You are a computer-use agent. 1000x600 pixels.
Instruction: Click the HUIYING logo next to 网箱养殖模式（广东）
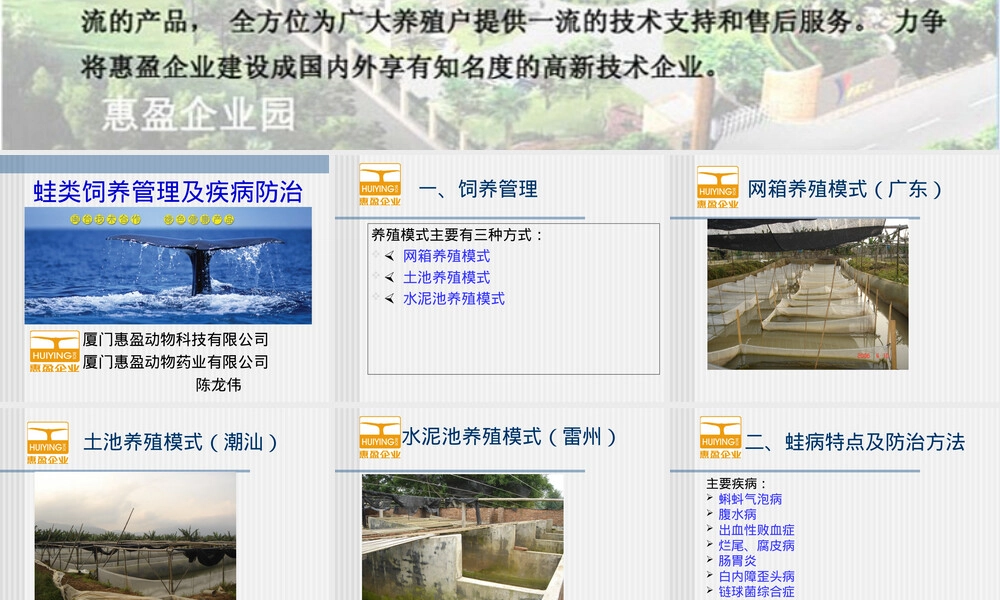(x=717, y=187)
